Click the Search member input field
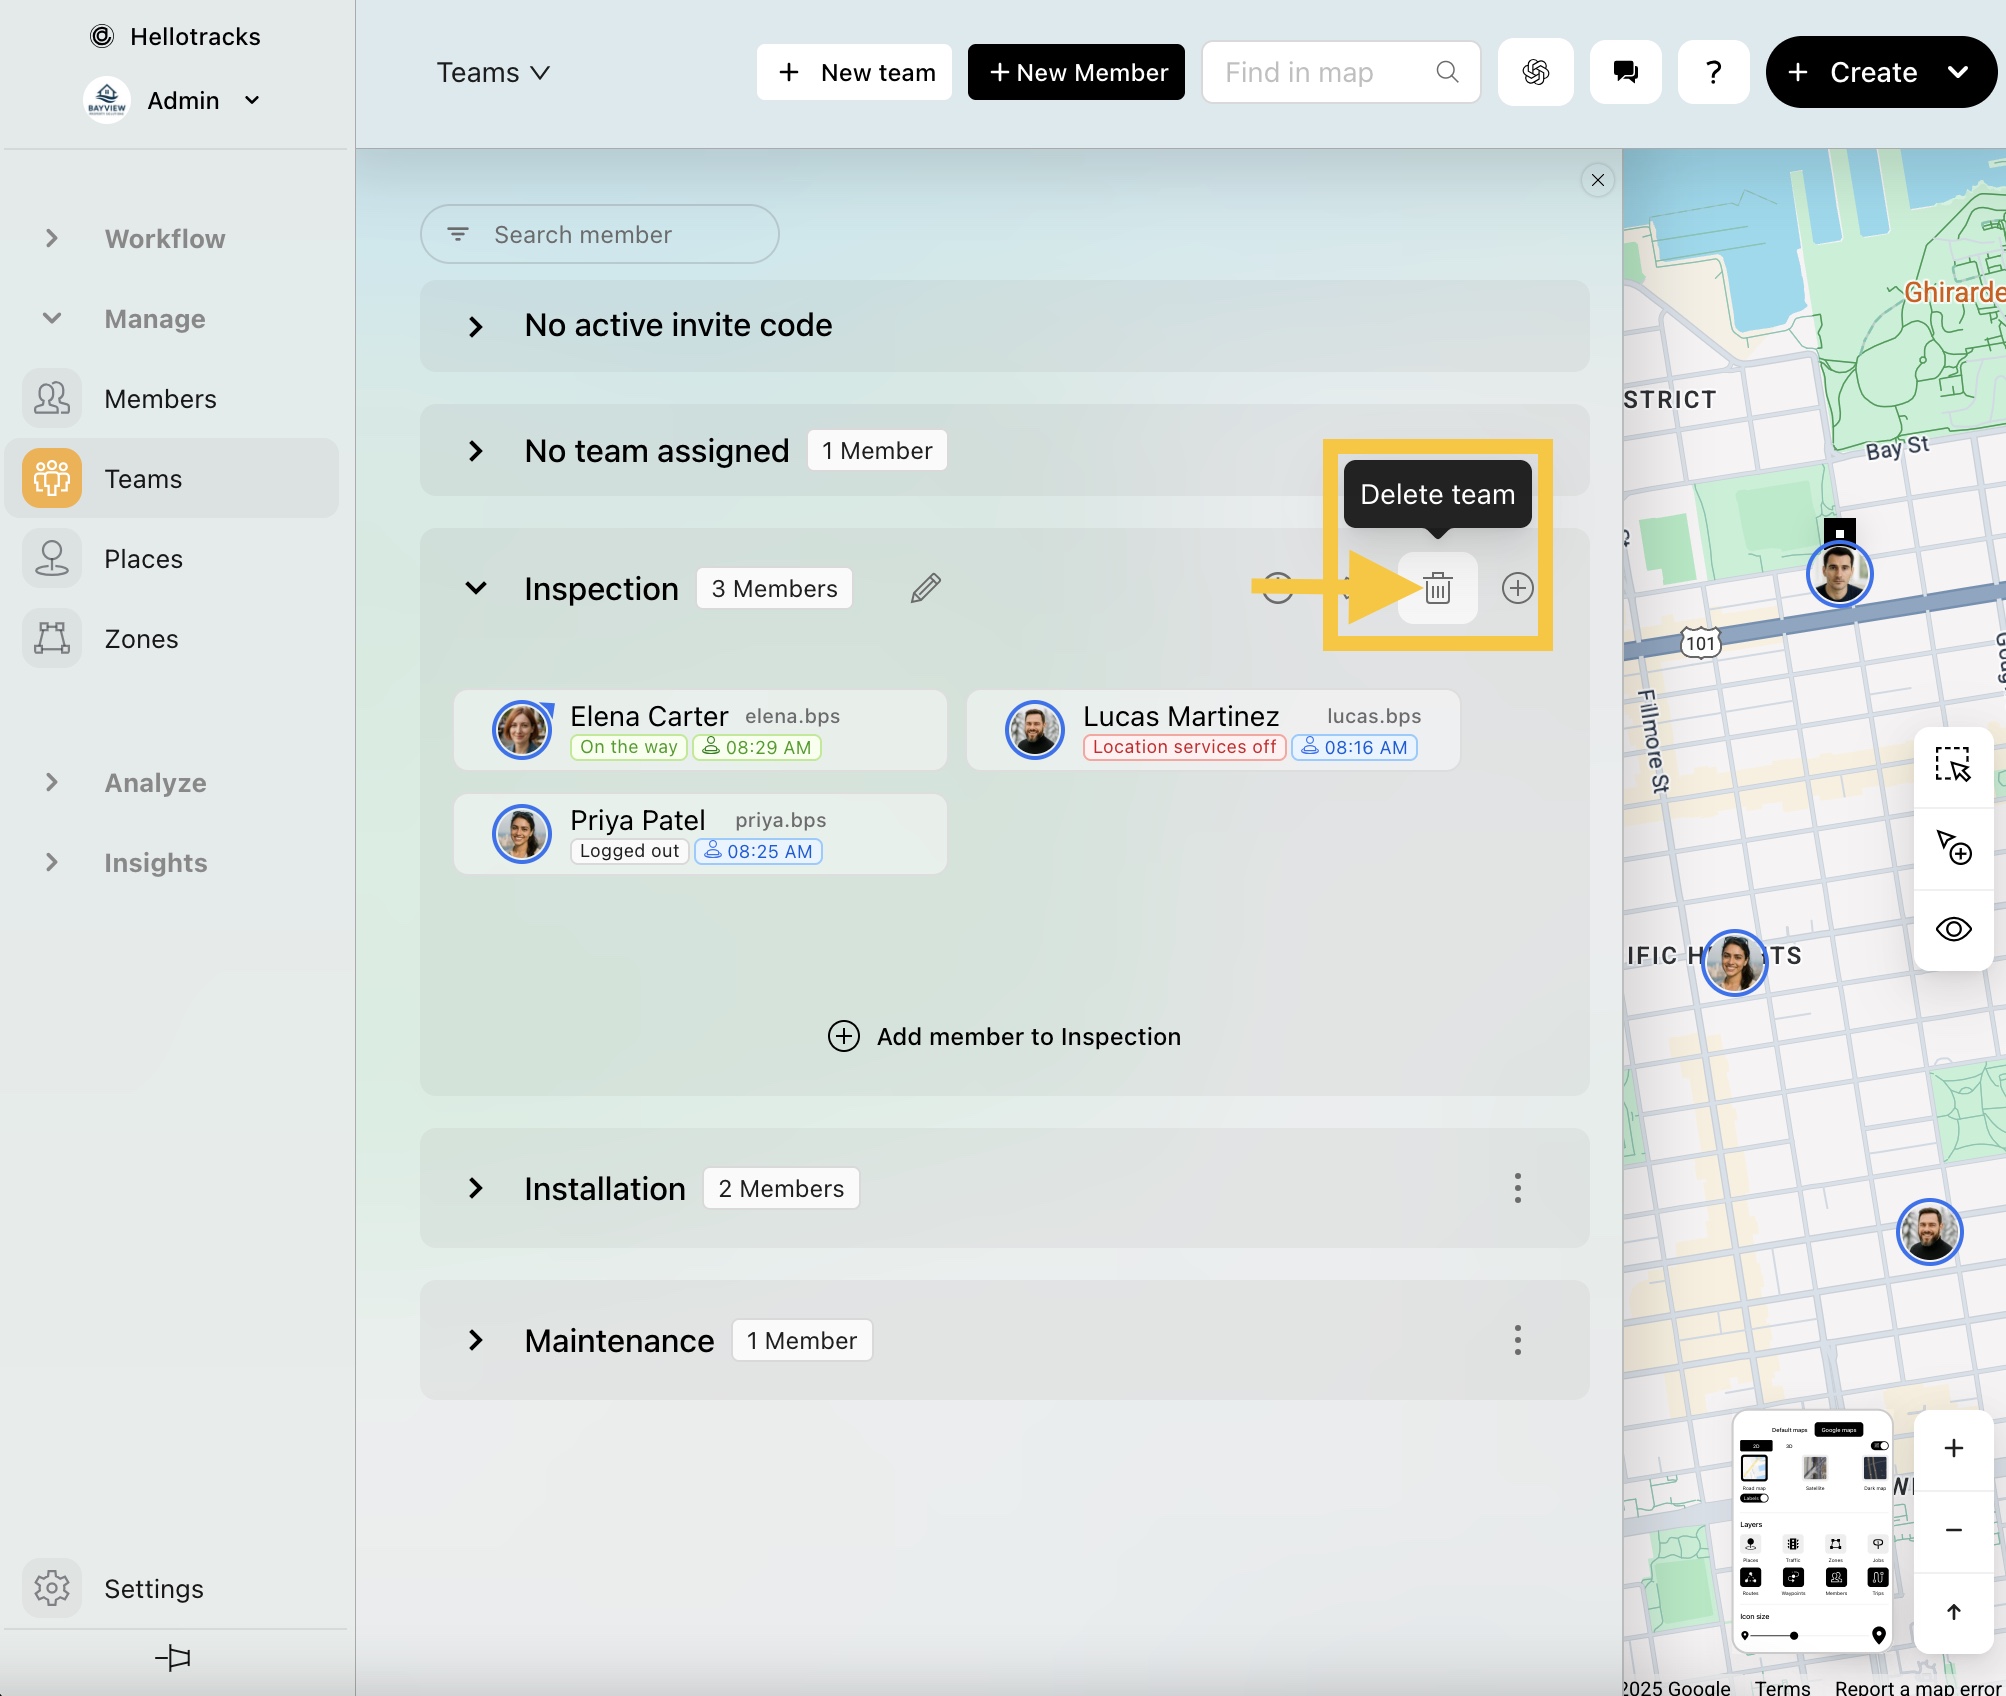 [x=620, y=234]
